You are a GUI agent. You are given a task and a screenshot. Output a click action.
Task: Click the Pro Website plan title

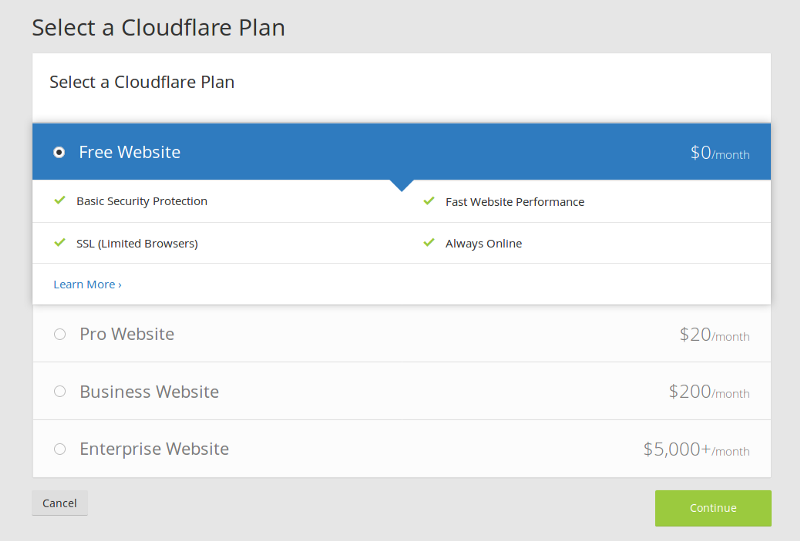point(127,334)
